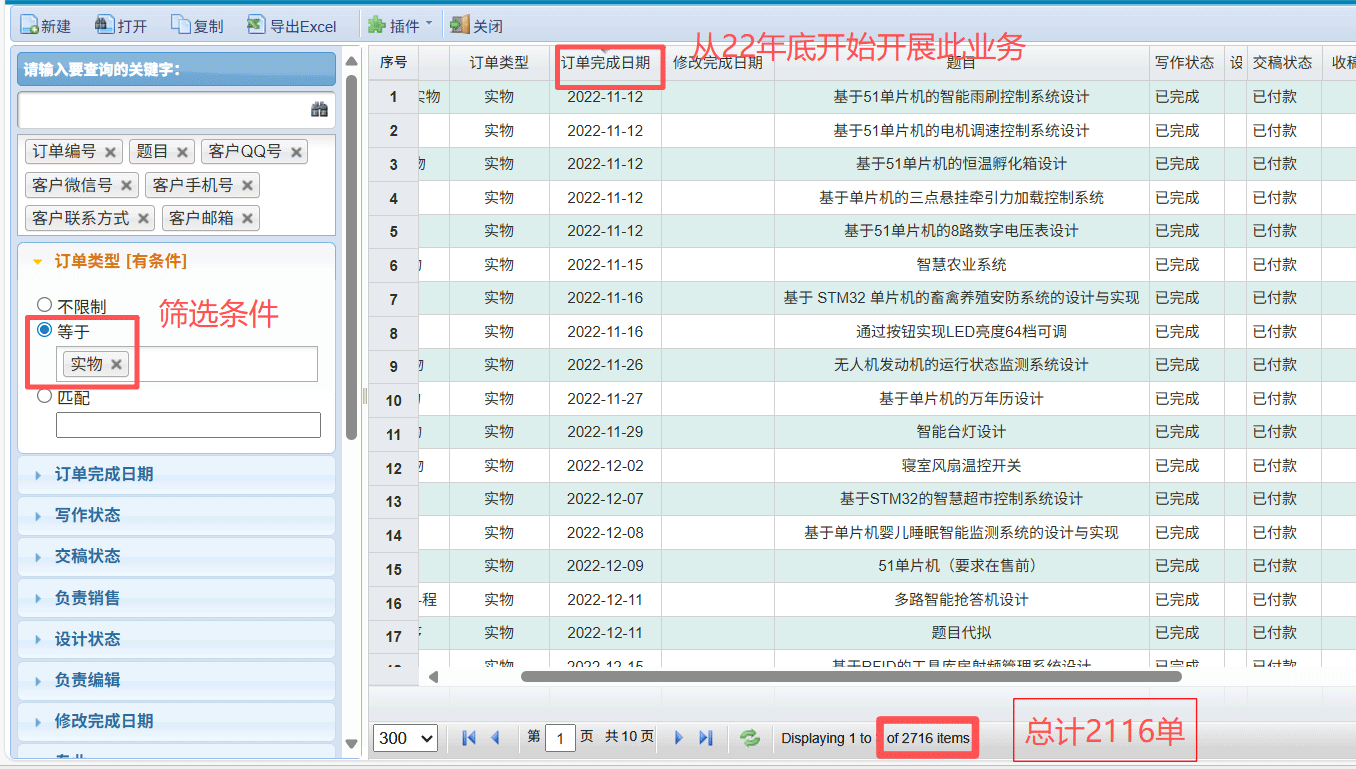Open the page size 300 dropdown

pyautogui.click(x=405, y=738)
